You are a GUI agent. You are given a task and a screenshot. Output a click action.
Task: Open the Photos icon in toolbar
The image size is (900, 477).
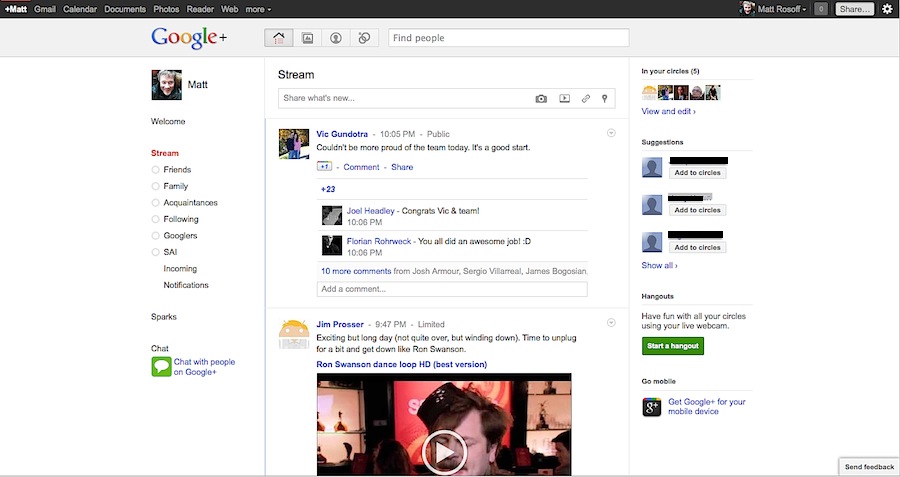(x=308, y=38)
